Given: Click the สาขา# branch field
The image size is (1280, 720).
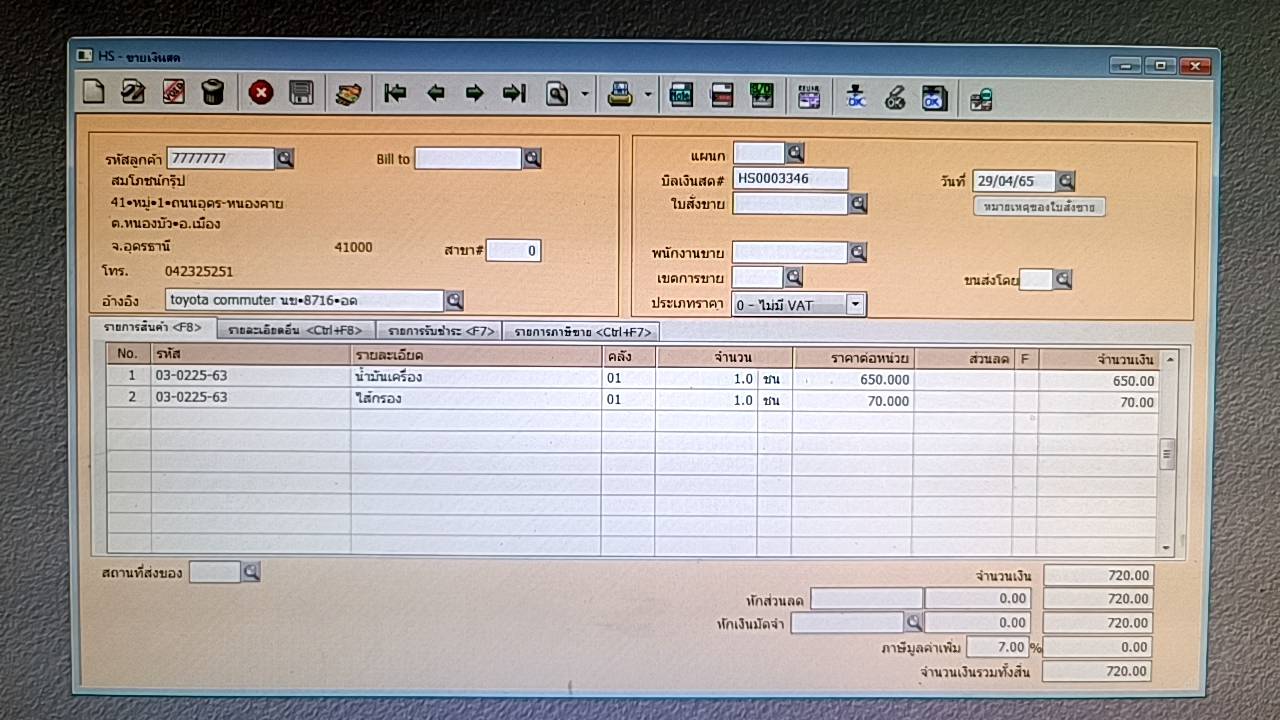Looking at the screenshot, I should pyautogui.click(x=513, y=250).
